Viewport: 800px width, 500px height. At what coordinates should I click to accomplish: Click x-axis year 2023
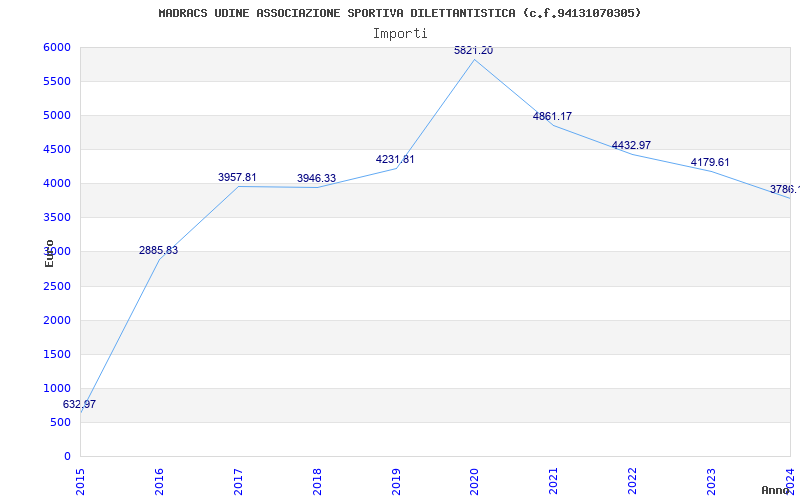point(711,481)
